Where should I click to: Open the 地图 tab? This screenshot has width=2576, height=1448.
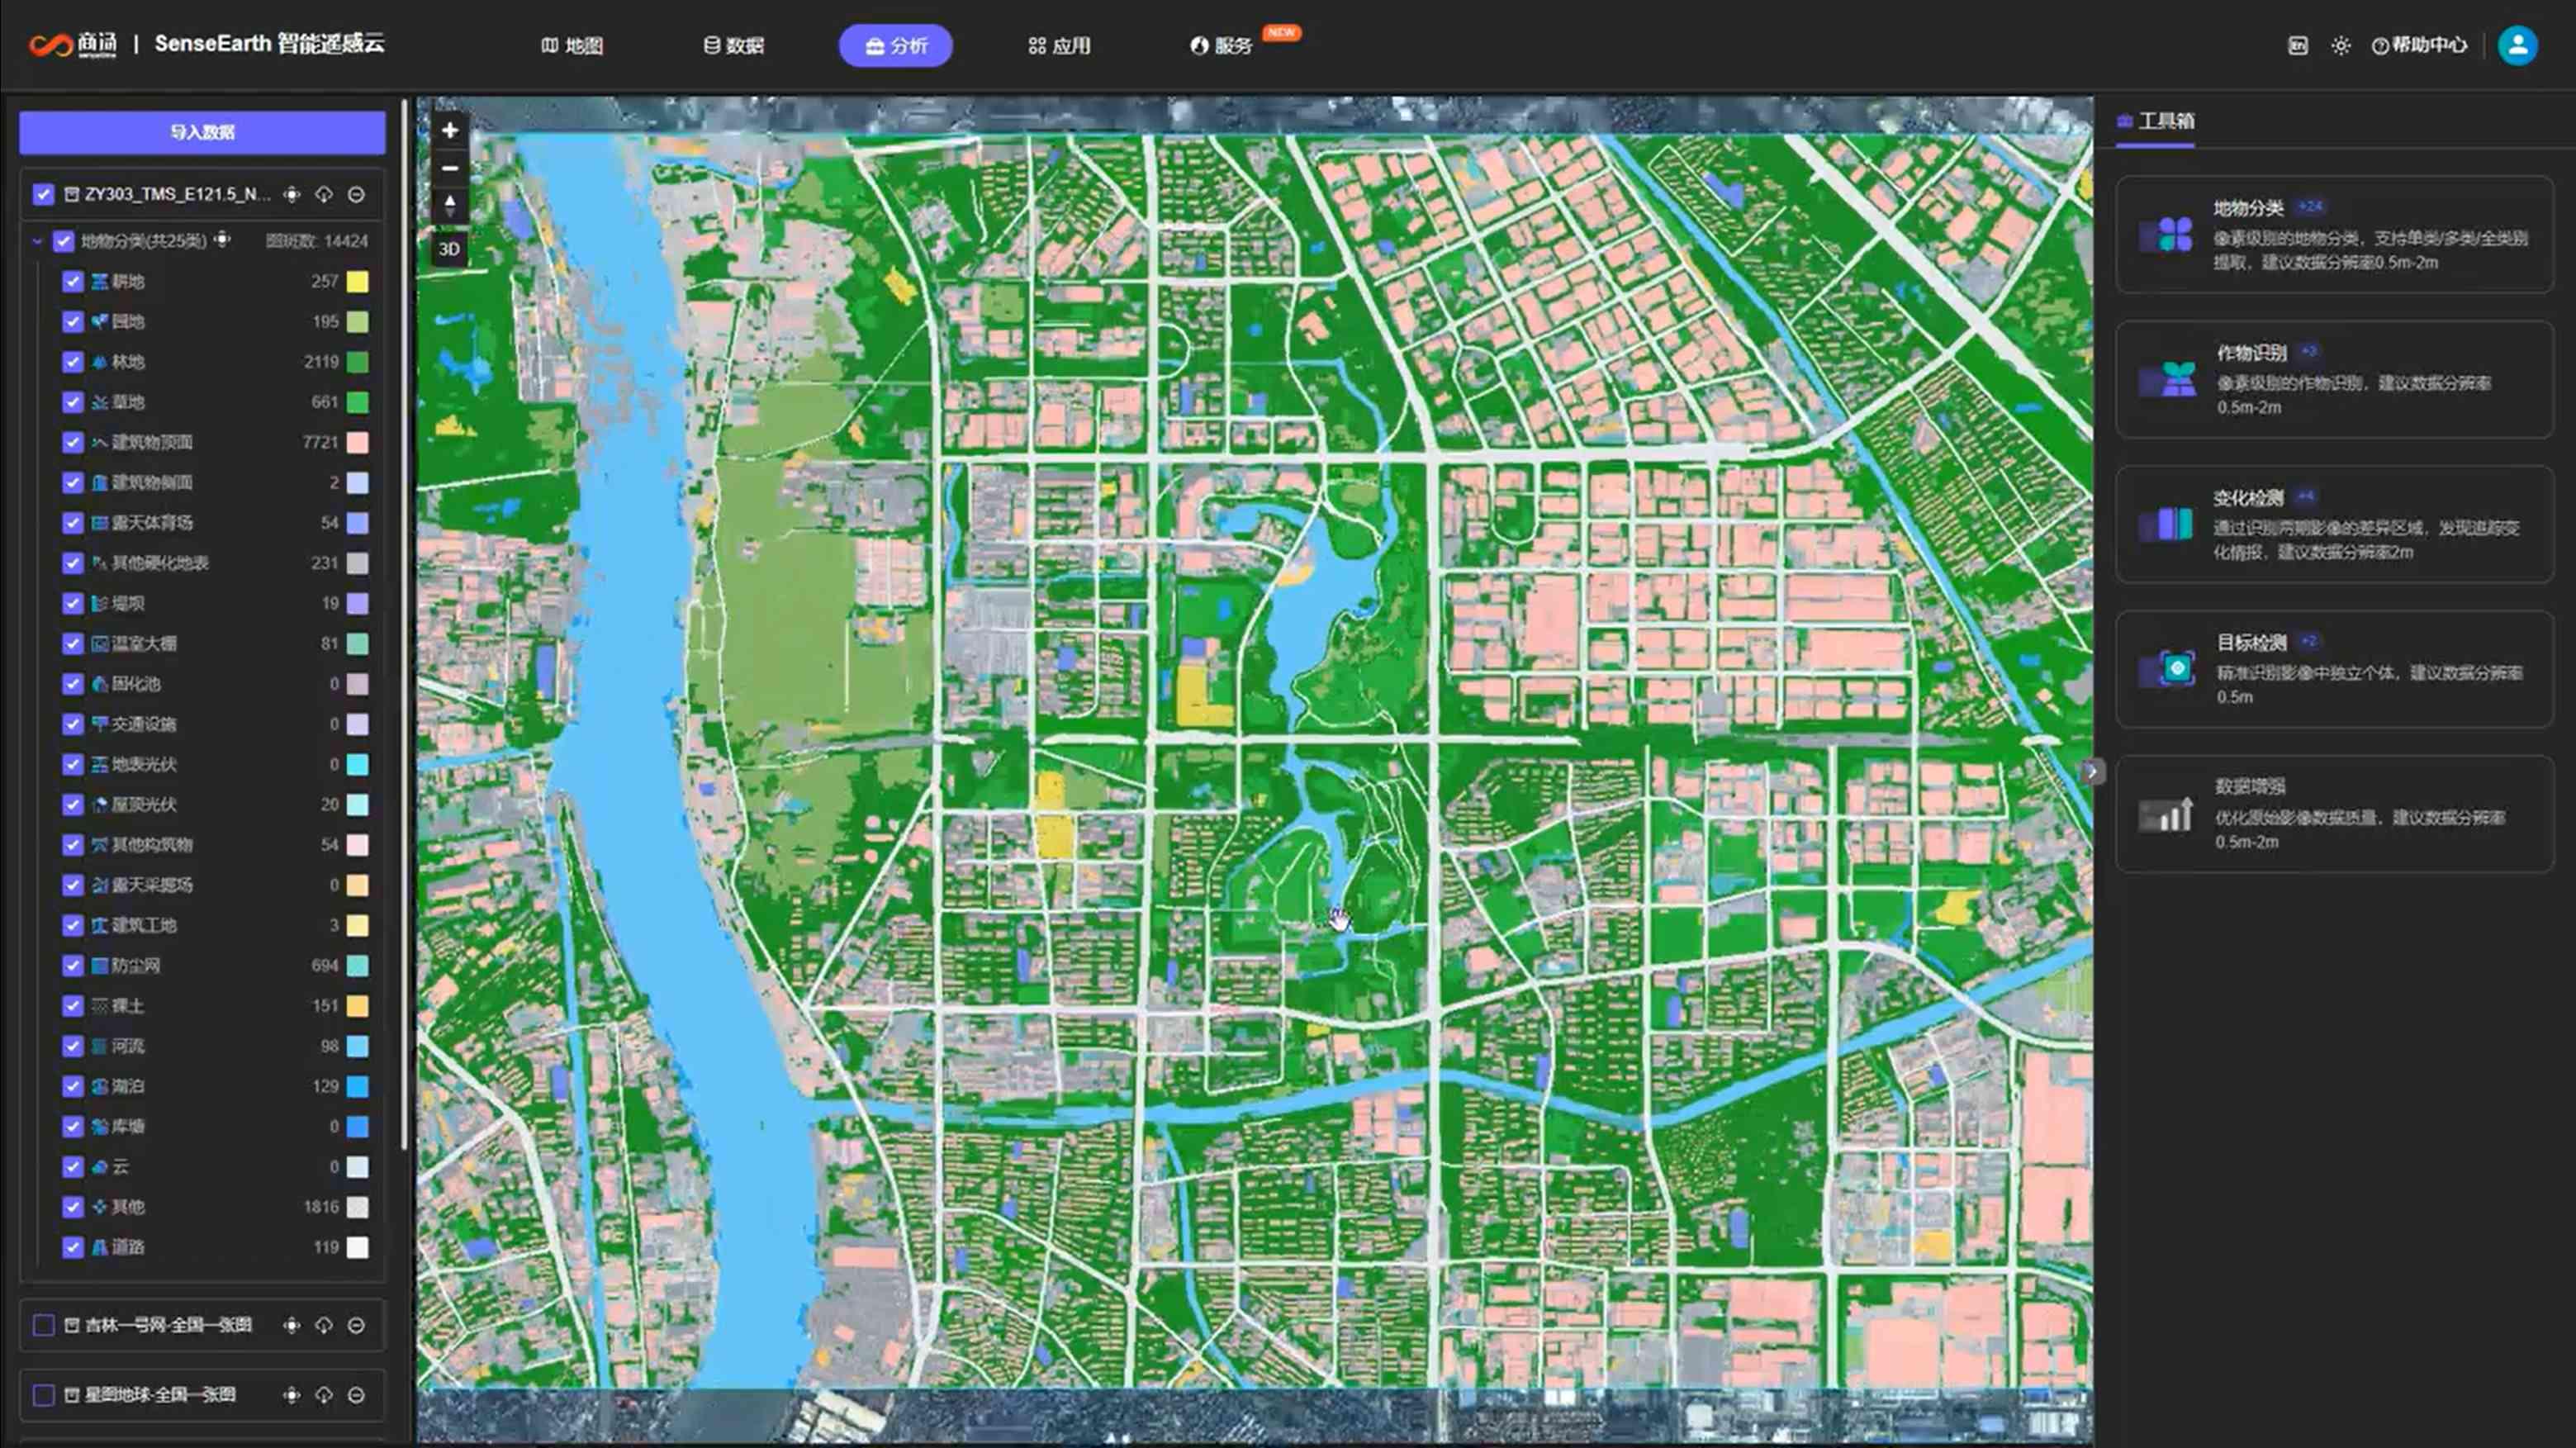572,45
